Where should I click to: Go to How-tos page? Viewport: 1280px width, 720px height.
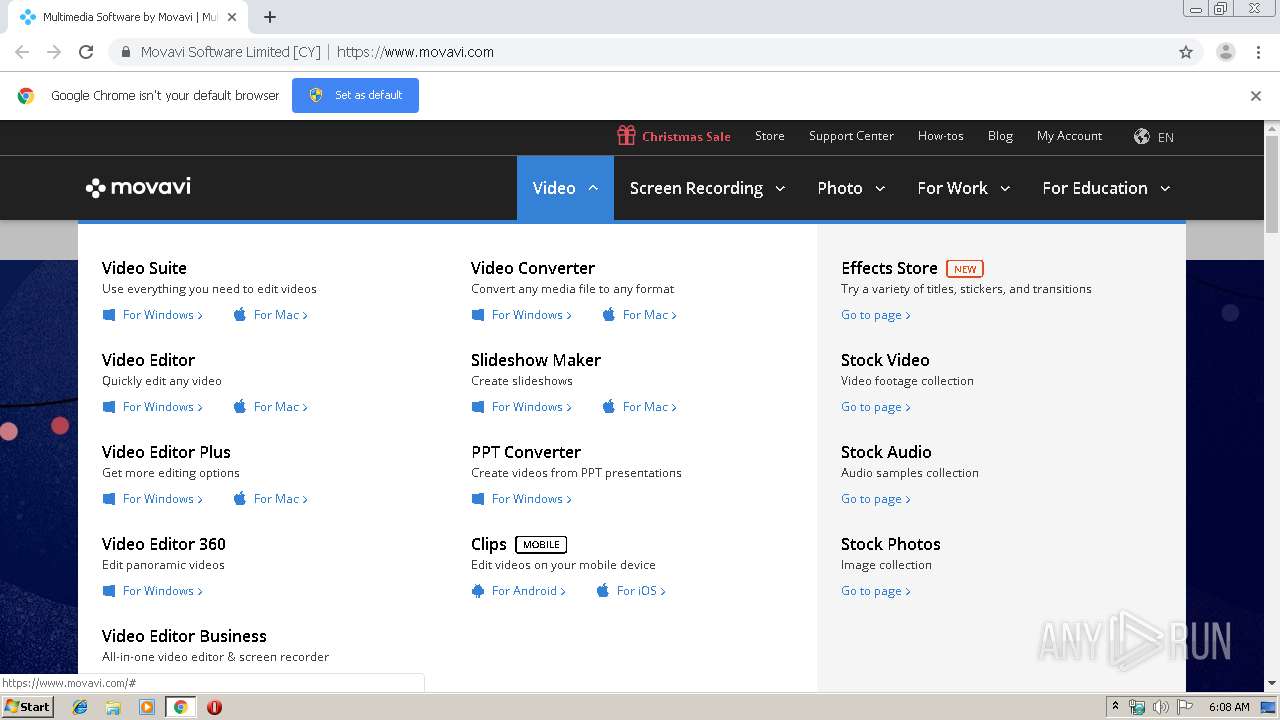941,136
